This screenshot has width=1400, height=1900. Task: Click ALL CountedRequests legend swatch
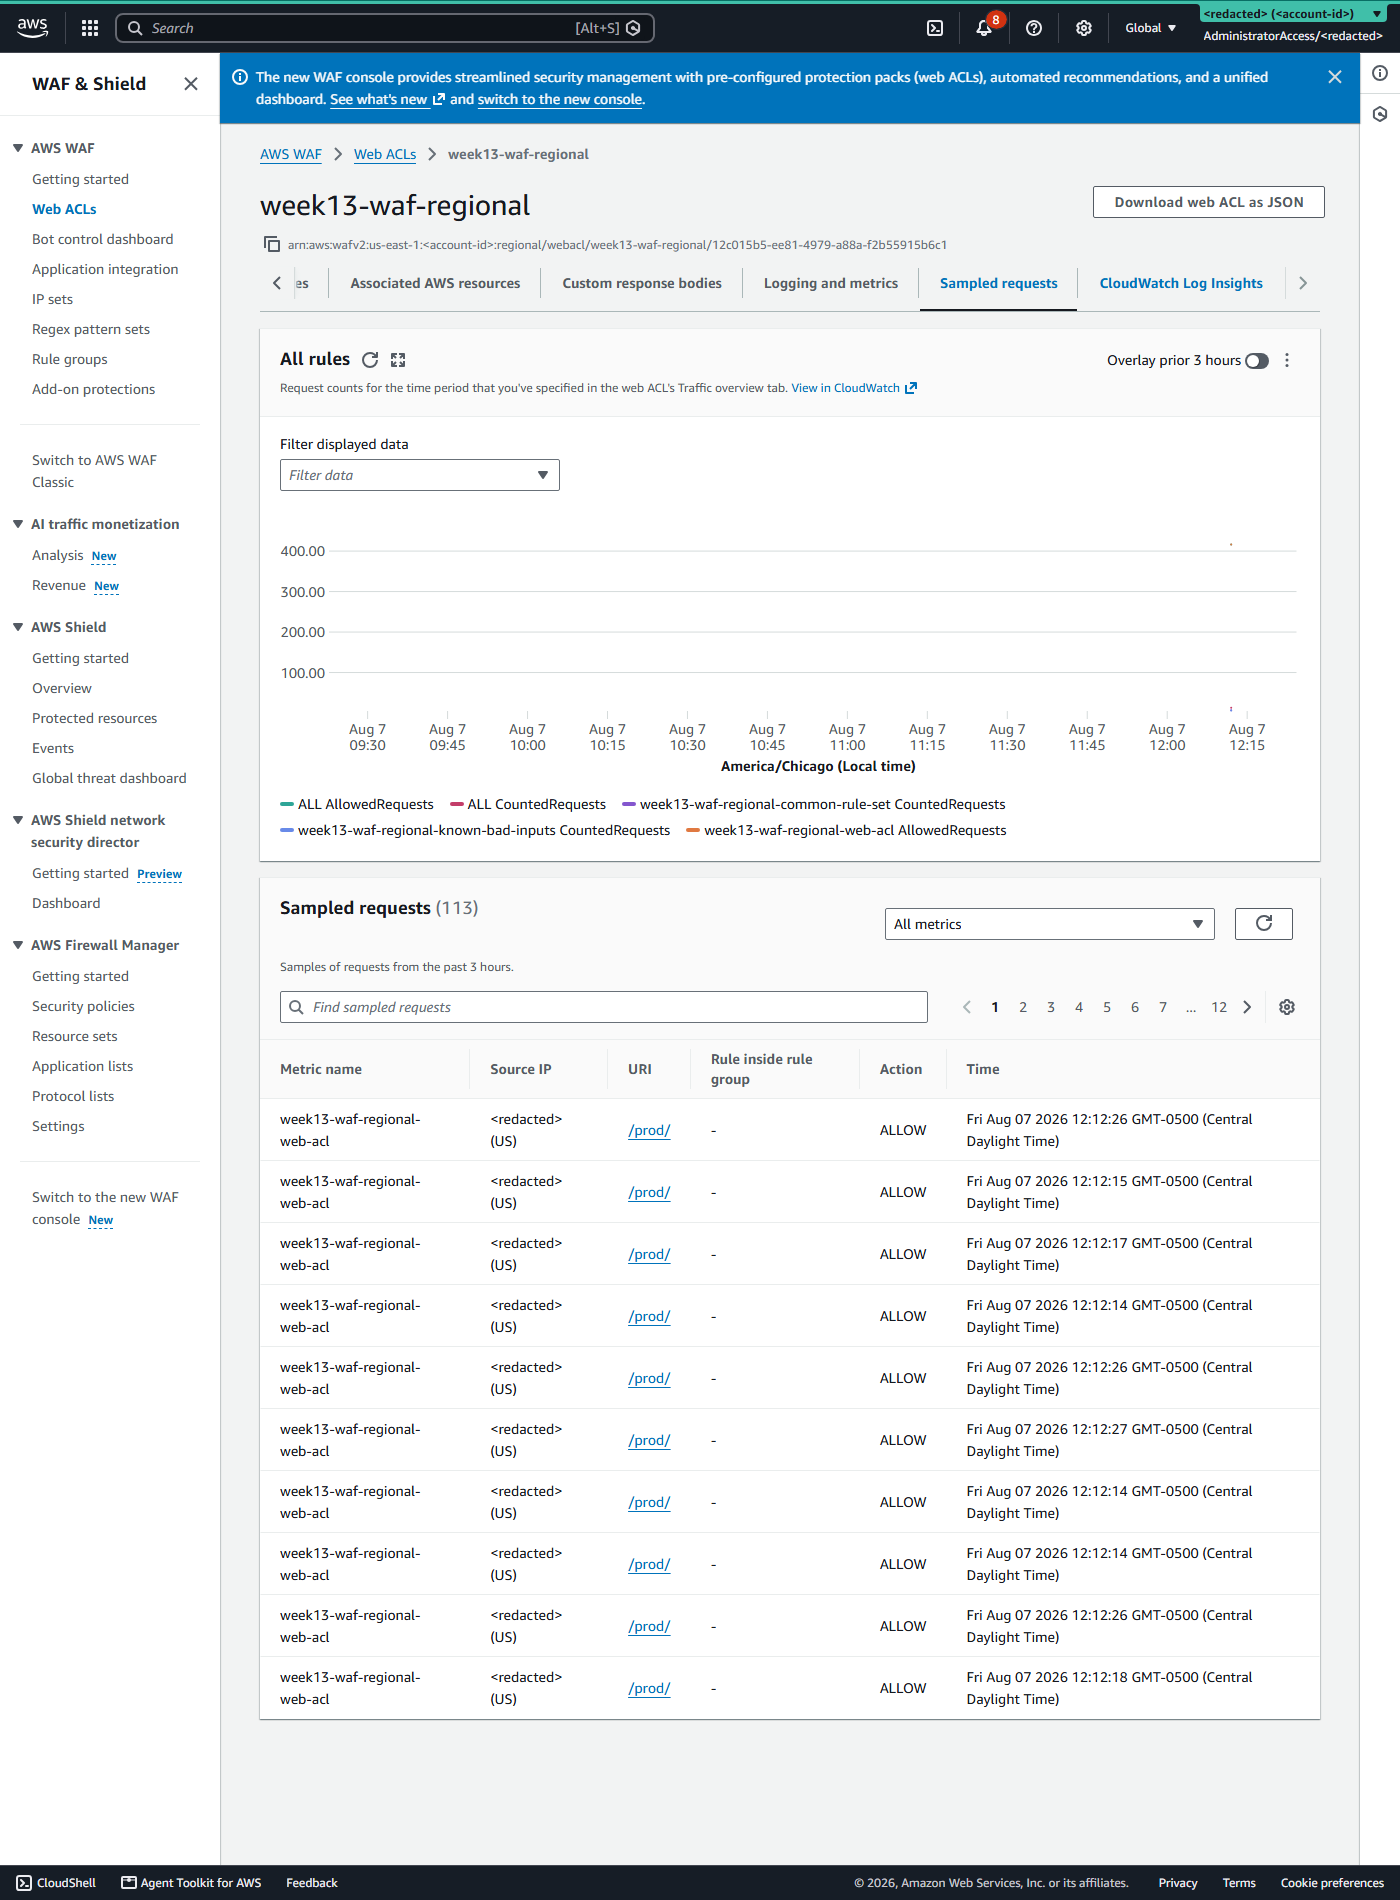click(457, 804)
